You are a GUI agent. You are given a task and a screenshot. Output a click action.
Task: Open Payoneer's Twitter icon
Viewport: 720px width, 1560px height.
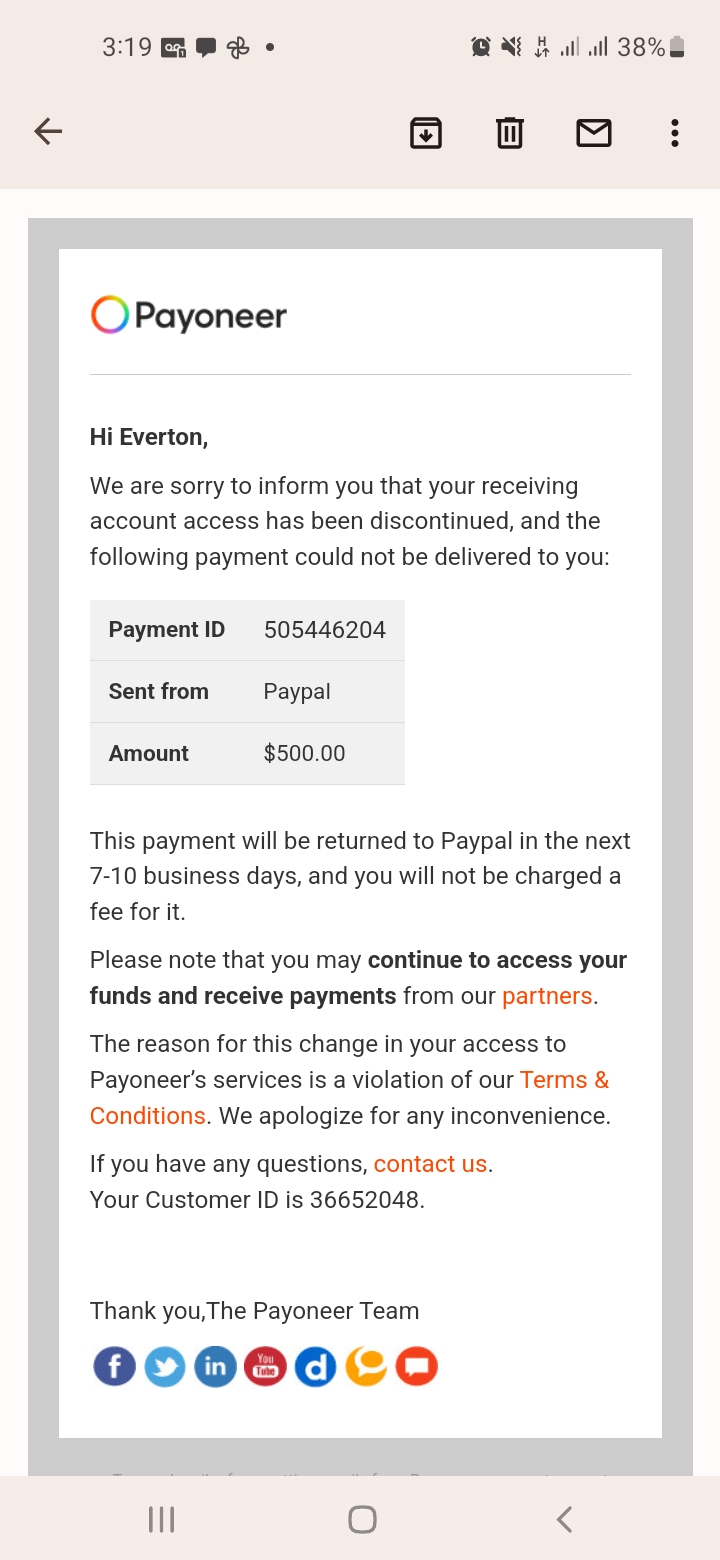click(x=165, y=1366)
